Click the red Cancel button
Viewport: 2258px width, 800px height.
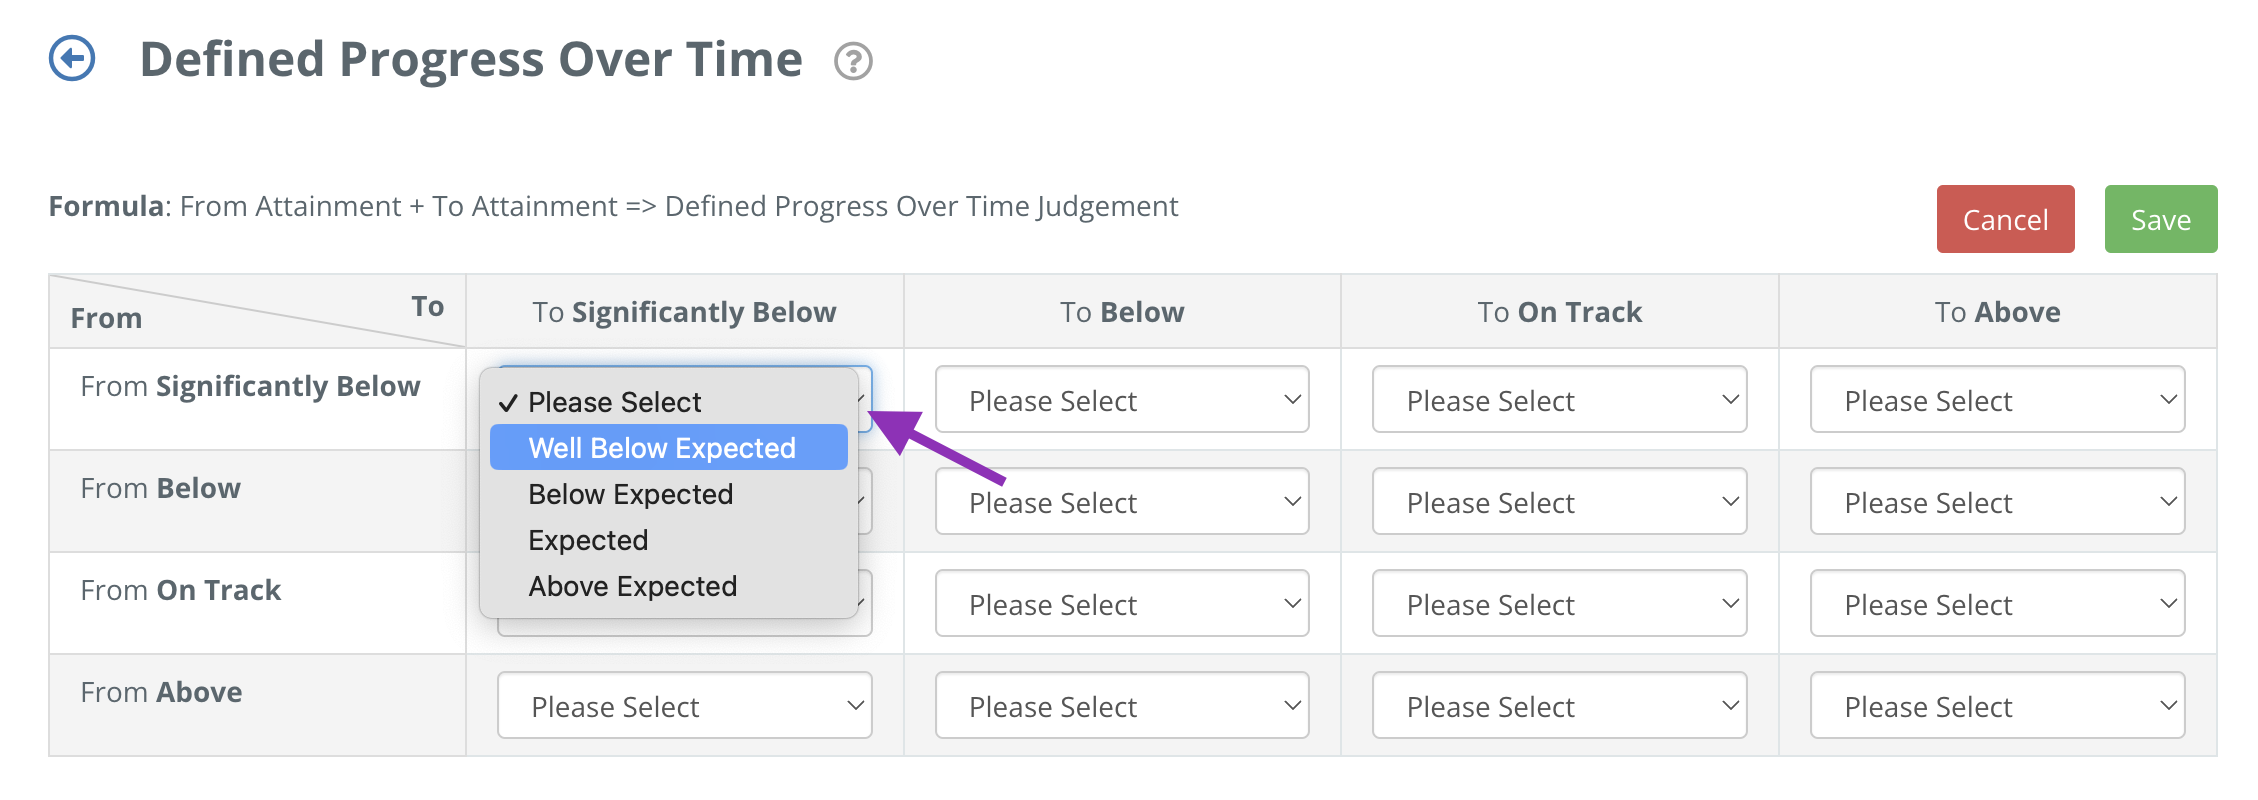2005,219
